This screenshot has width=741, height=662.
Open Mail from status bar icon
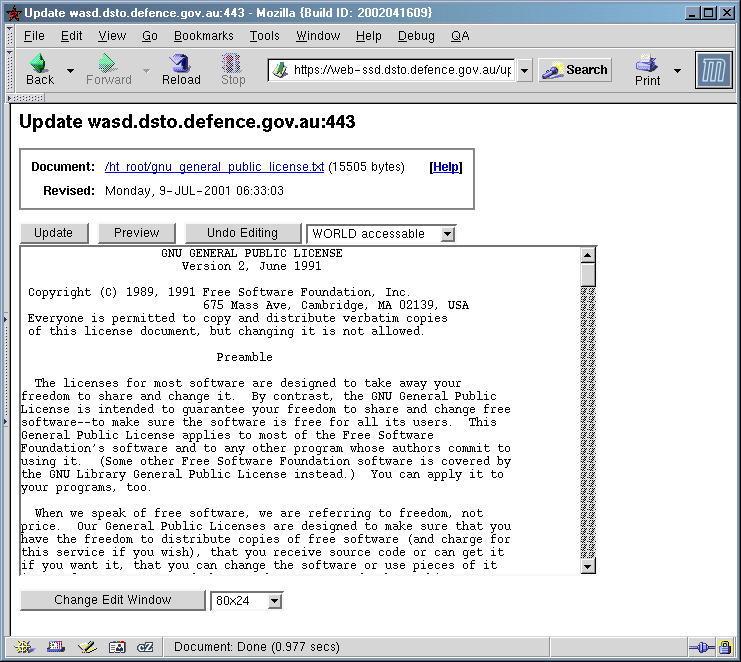(x=56, y=647)
